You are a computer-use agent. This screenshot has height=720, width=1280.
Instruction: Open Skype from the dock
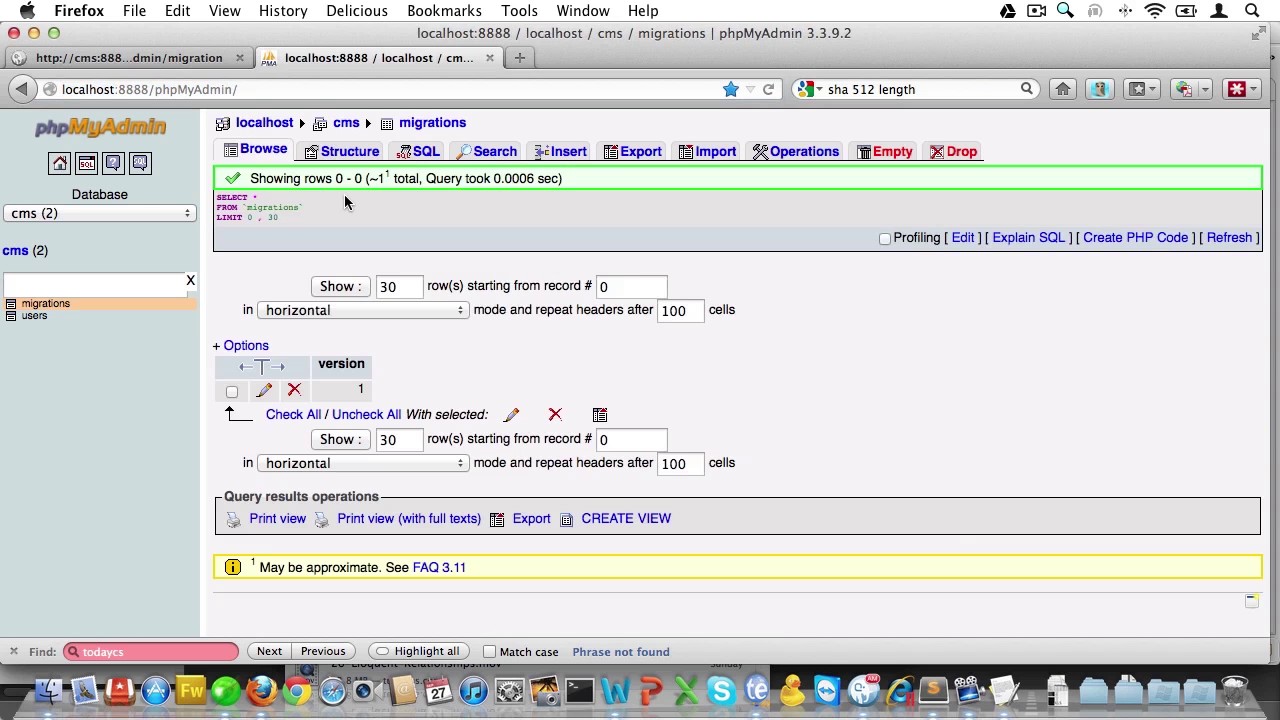coord(721,691)
